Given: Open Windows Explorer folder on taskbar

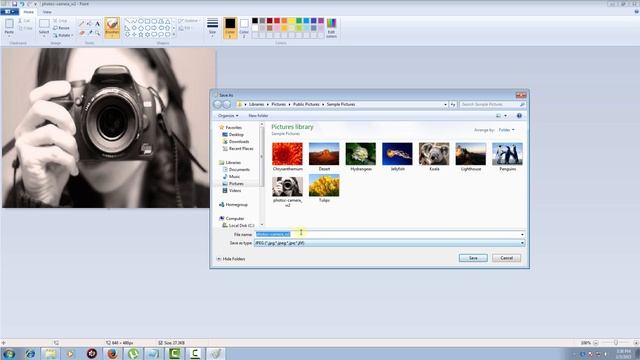Looking at the screenshot, I should click(x=51, y=354).
